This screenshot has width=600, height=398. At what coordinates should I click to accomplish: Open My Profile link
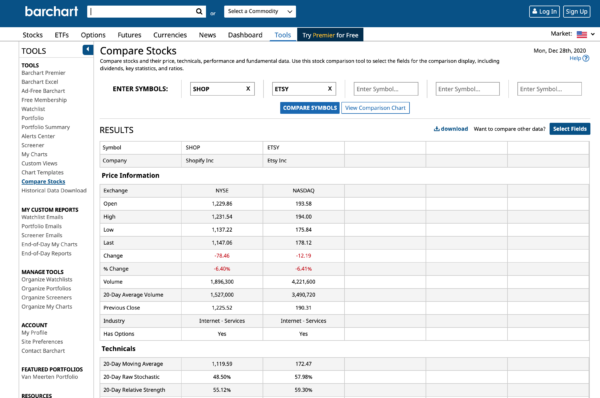(x=34, y=333)
